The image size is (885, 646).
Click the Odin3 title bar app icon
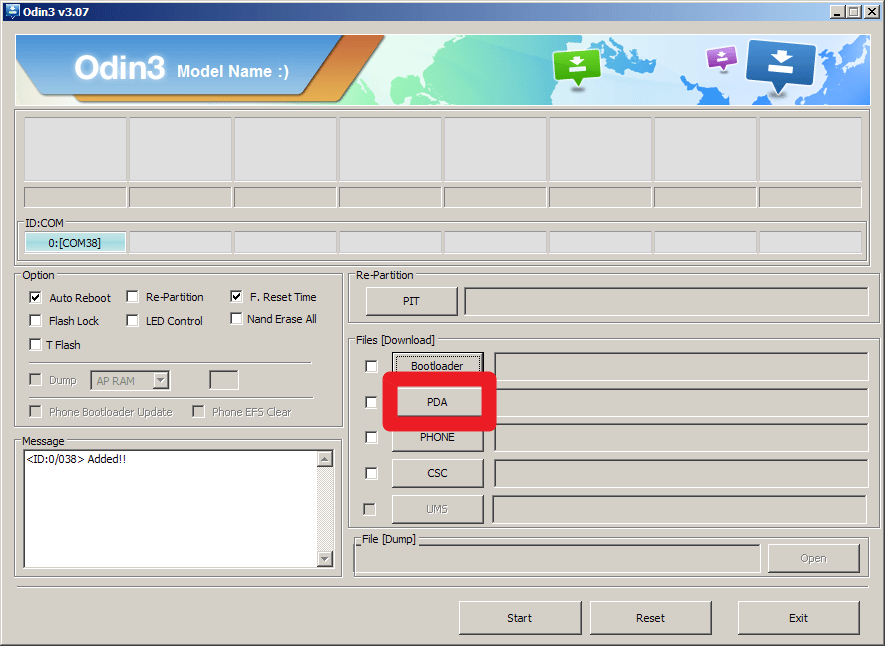click(x=12, y=11)
